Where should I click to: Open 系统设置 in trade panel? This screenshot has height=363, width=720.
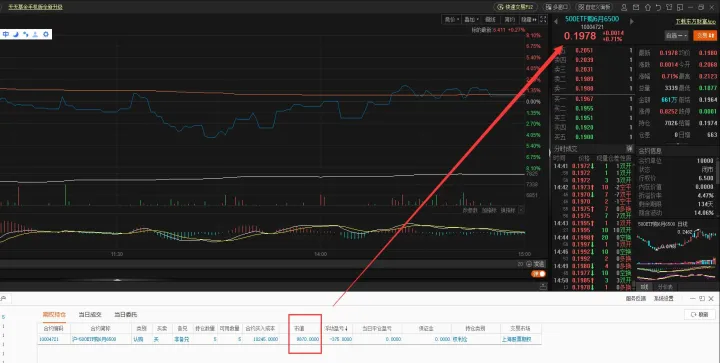(x=664, y=299)
